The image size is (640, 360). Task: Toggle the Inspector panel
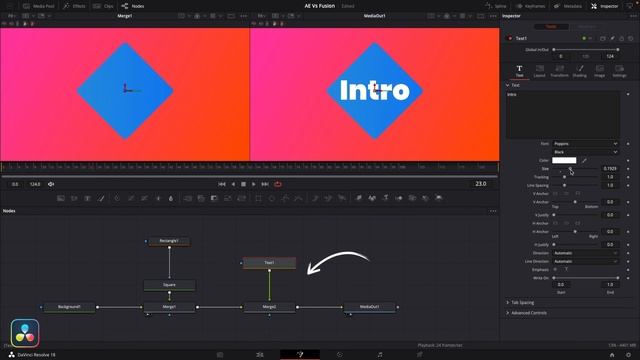(604, 6)
